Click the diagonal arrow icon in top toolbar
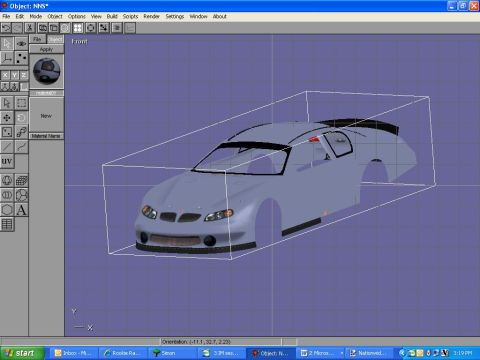This screenshot has height=360, width=480. coord(103,28)
